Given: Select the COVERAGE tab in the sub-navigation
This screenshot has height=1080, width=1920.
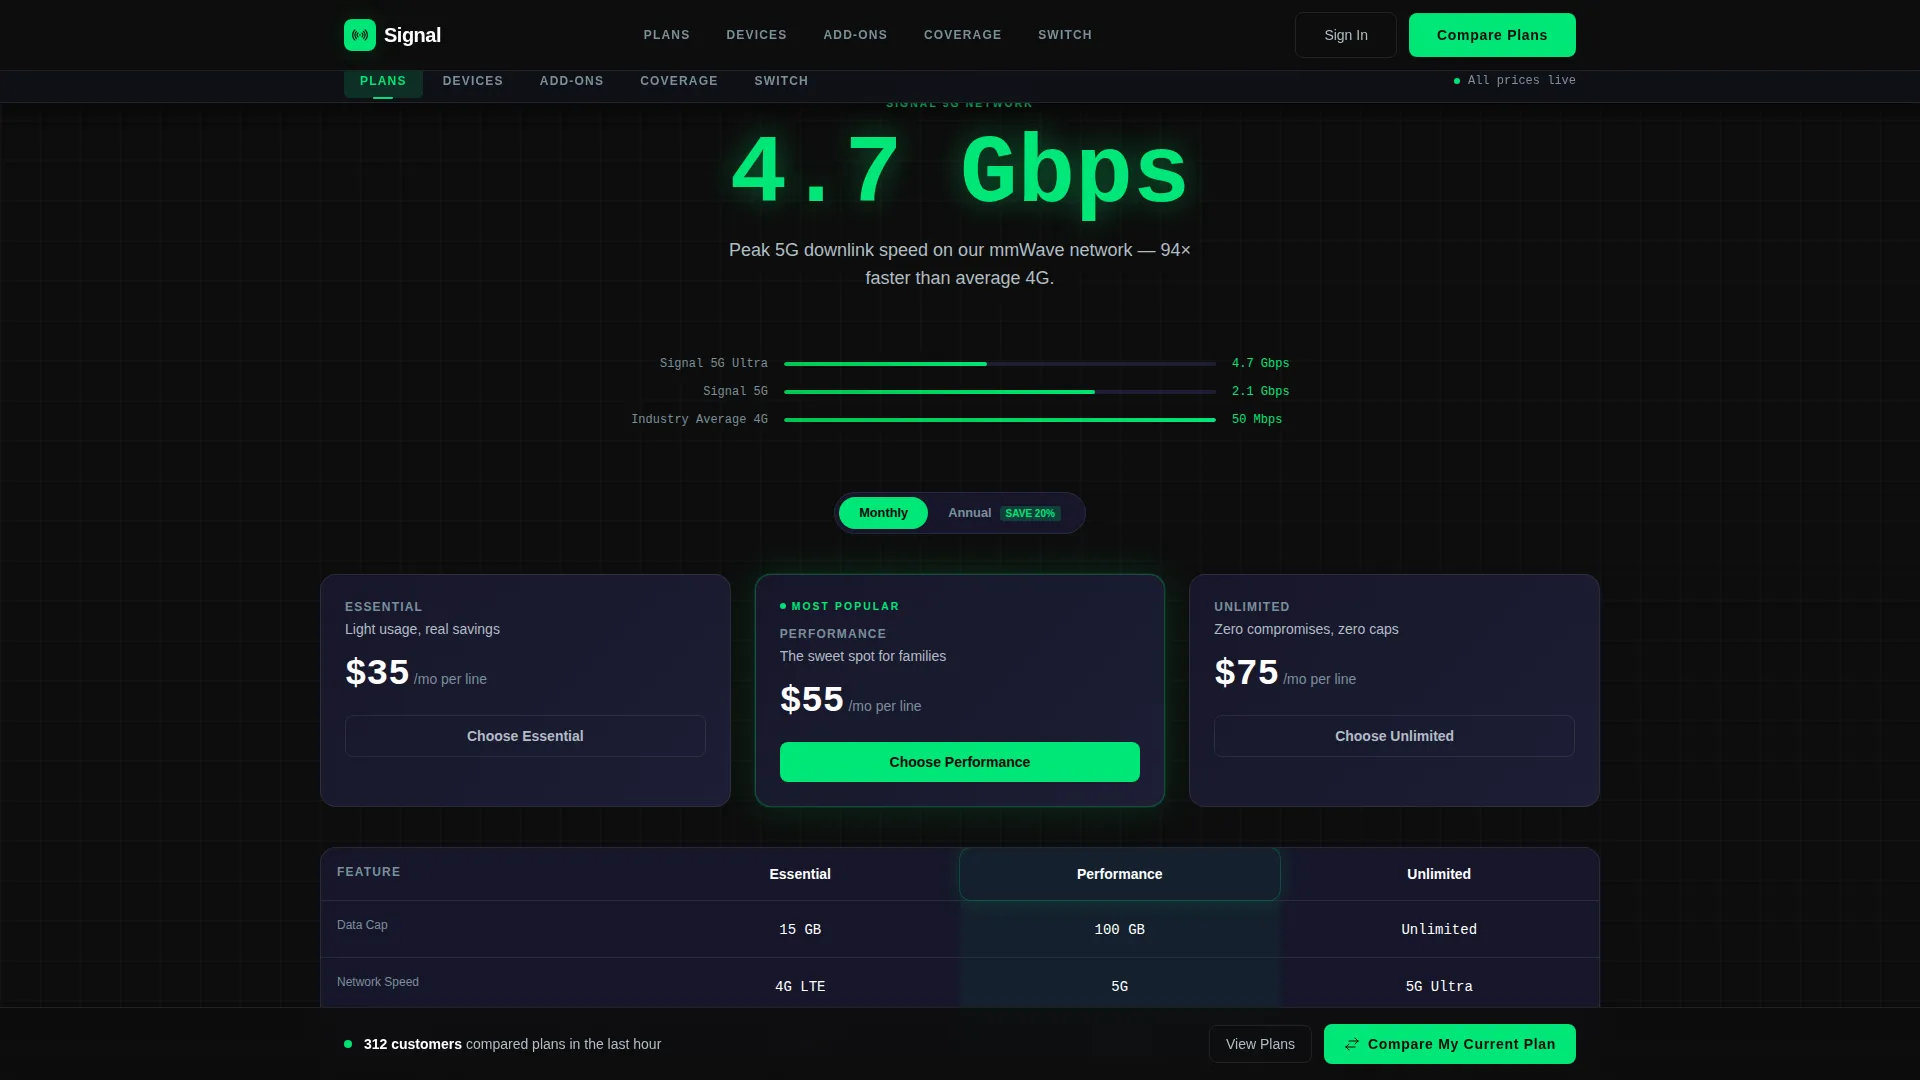Looking at the screenshot, I should point(679,81).
